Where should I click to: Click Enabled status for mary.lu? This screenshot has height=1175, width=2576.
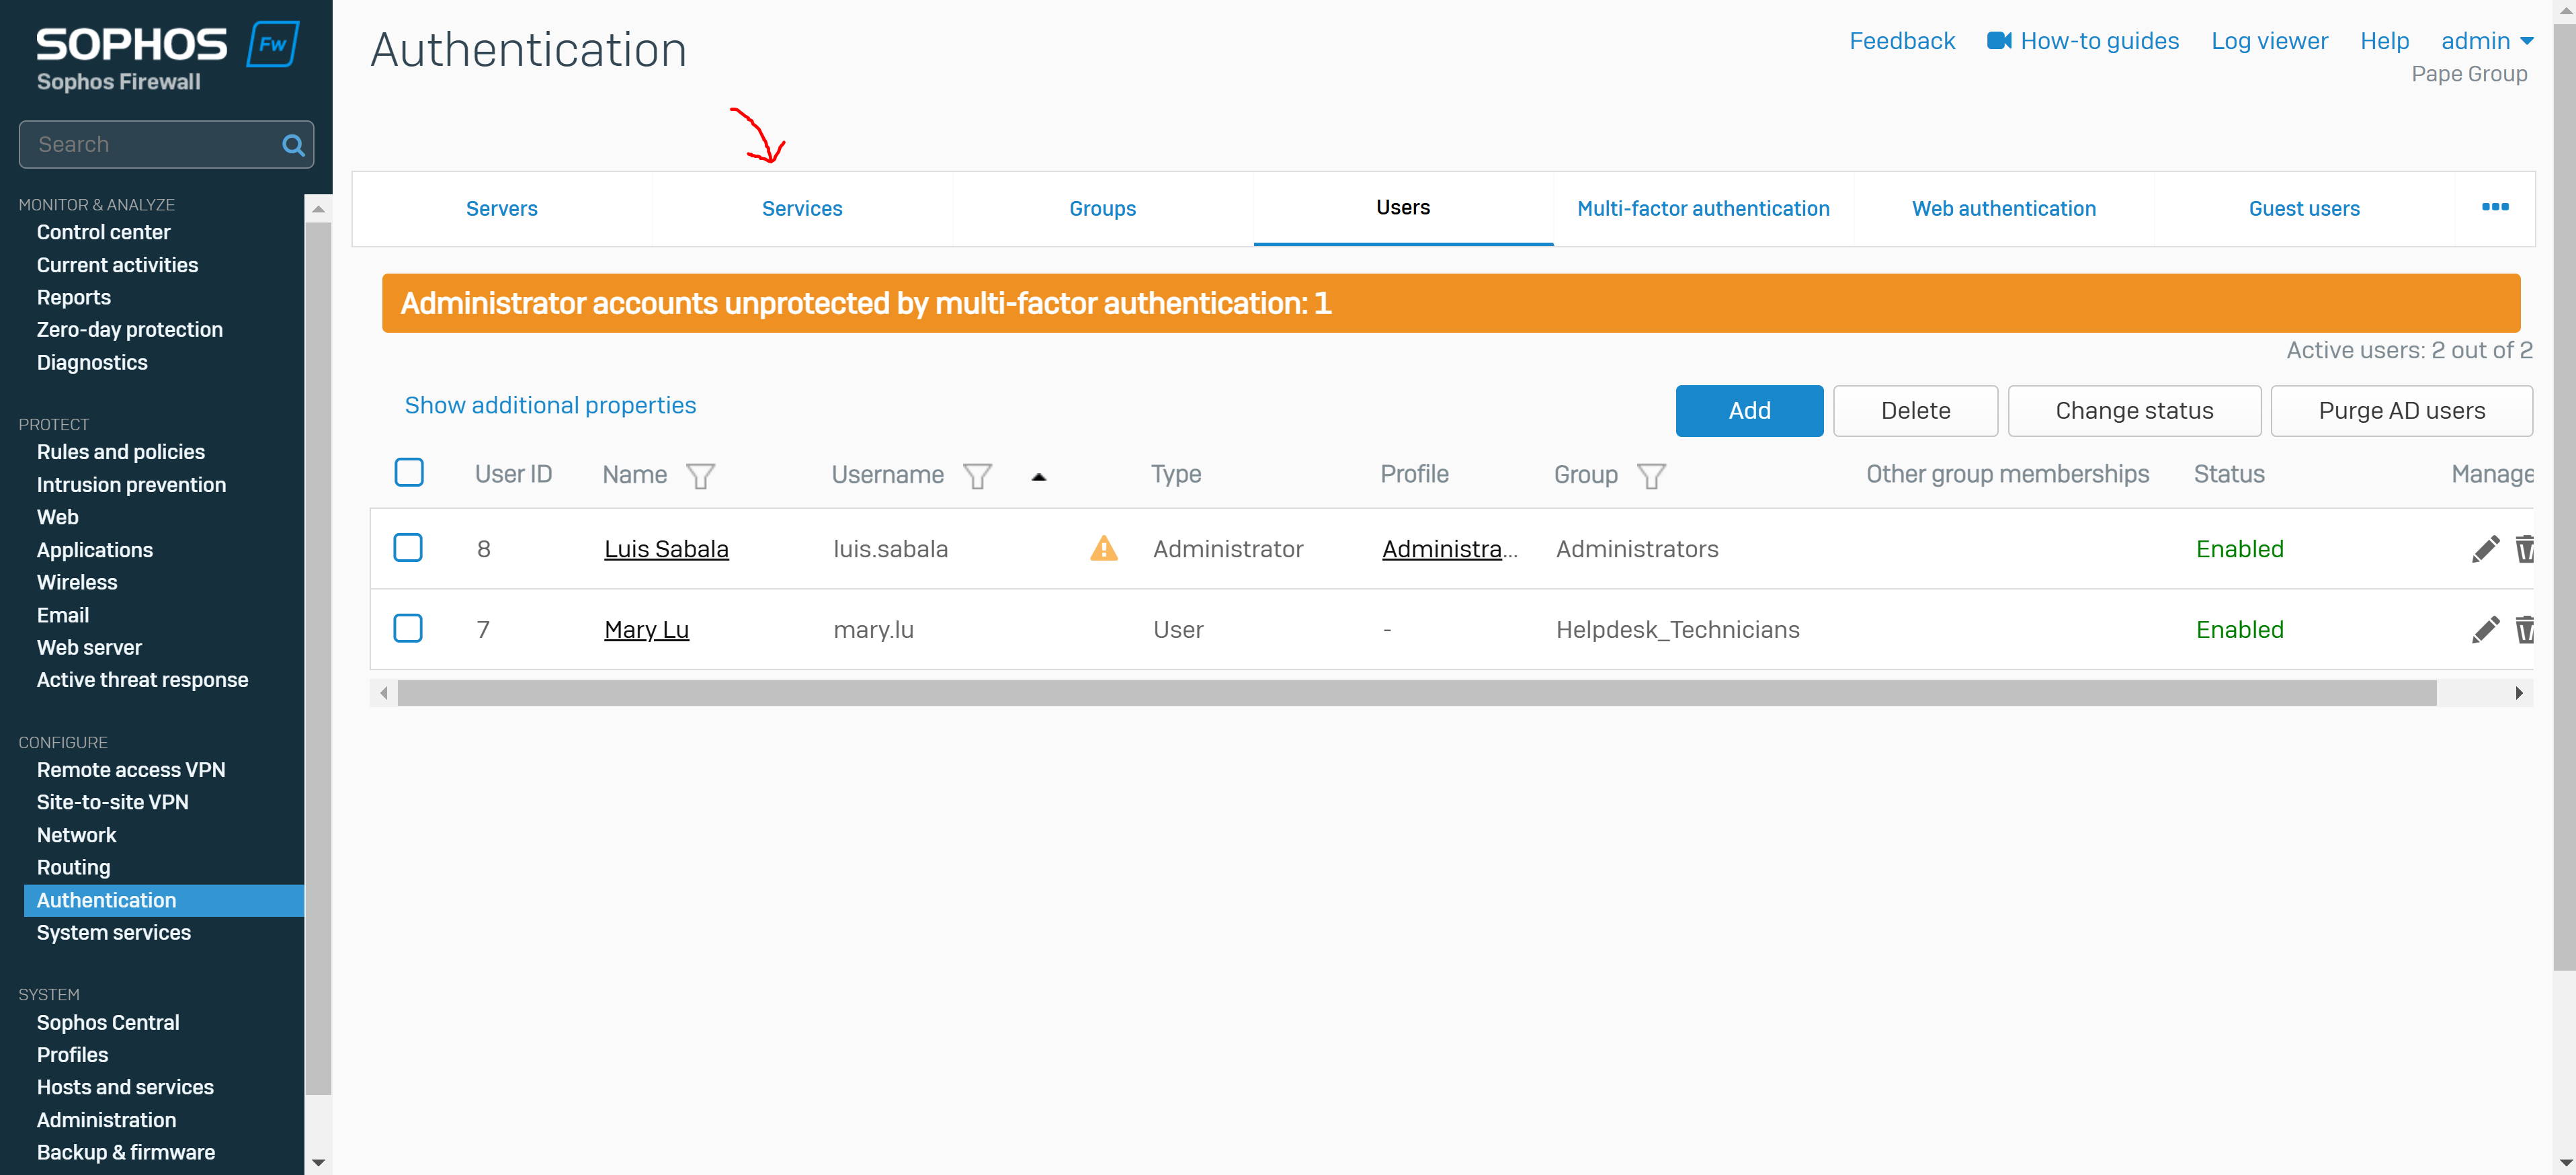(2239, 630)
